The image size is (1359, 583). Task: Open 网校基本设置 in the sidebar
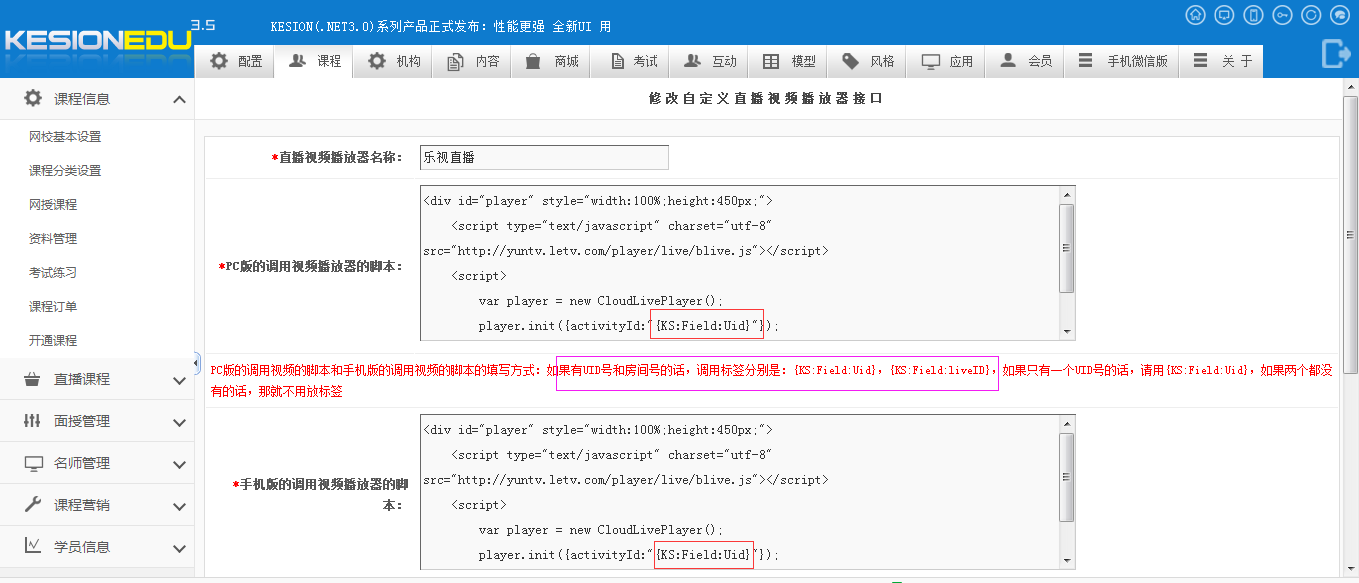pyautogui.click(x=65, y=137)
